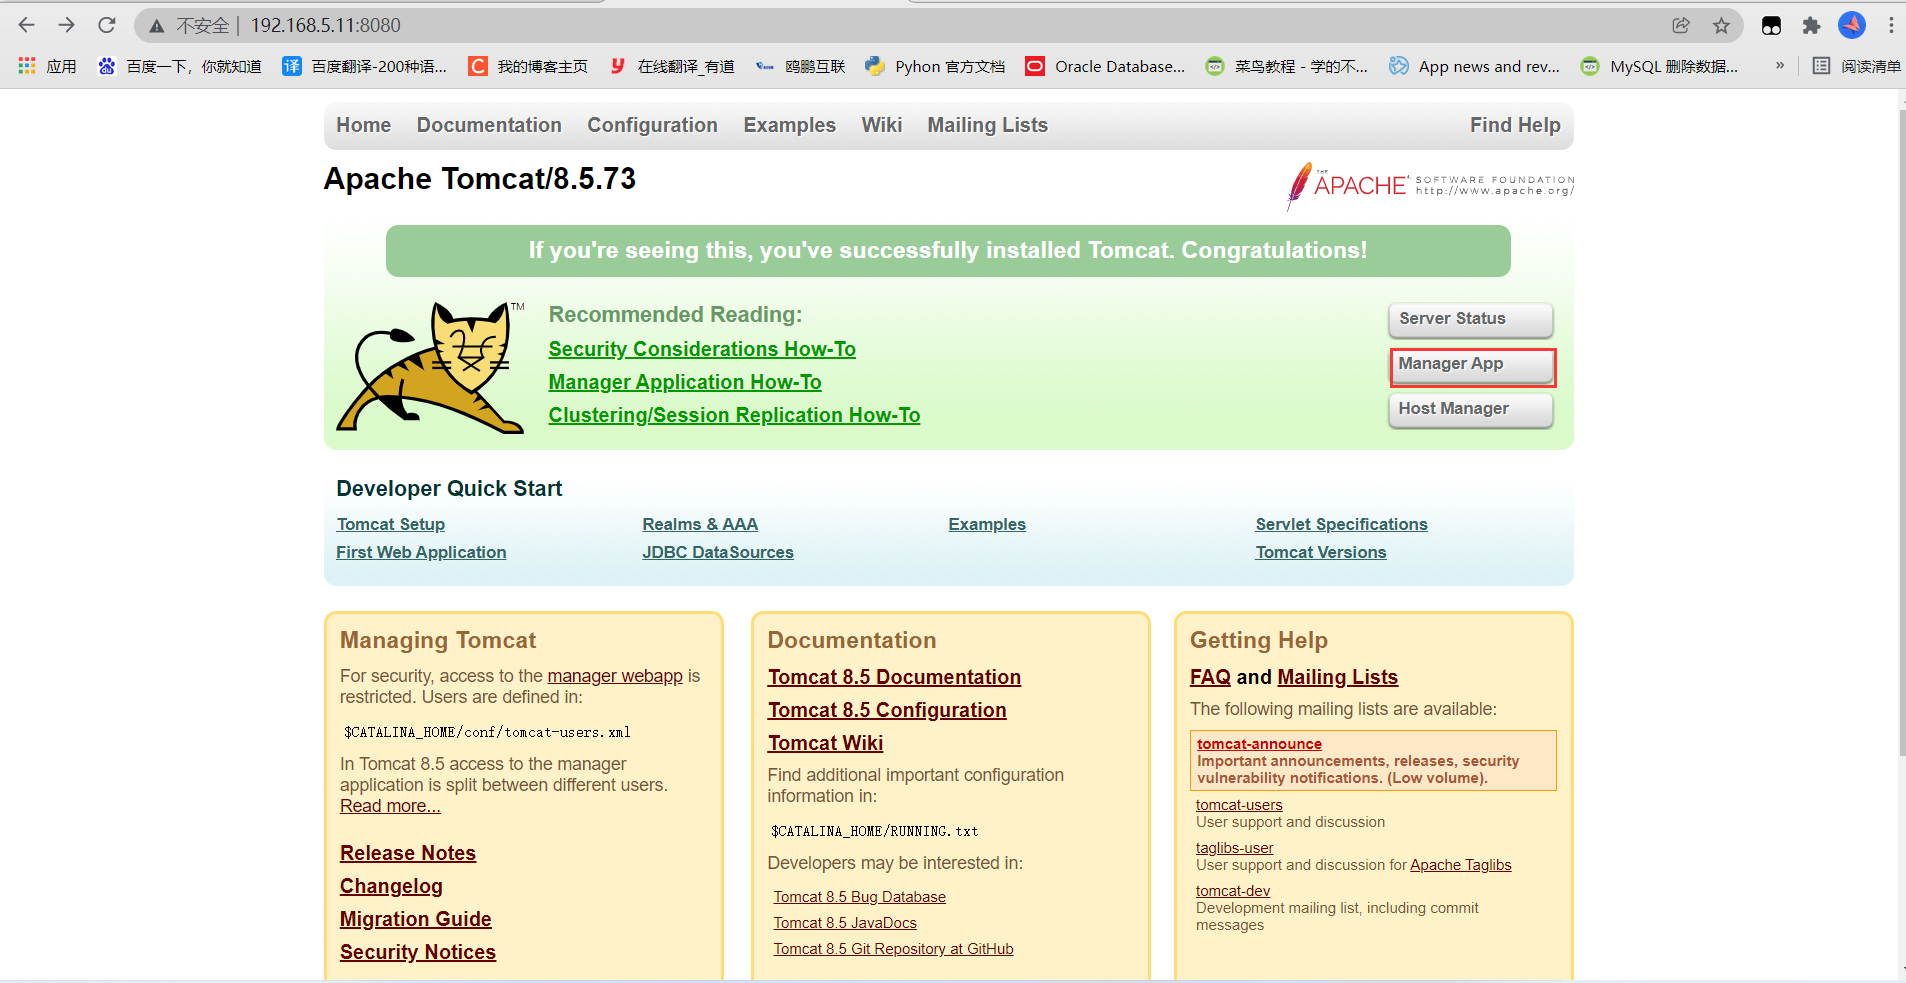Open the manager webapp link
Image resolution: width=1906 pixels, height=983 pixels.
615,676
